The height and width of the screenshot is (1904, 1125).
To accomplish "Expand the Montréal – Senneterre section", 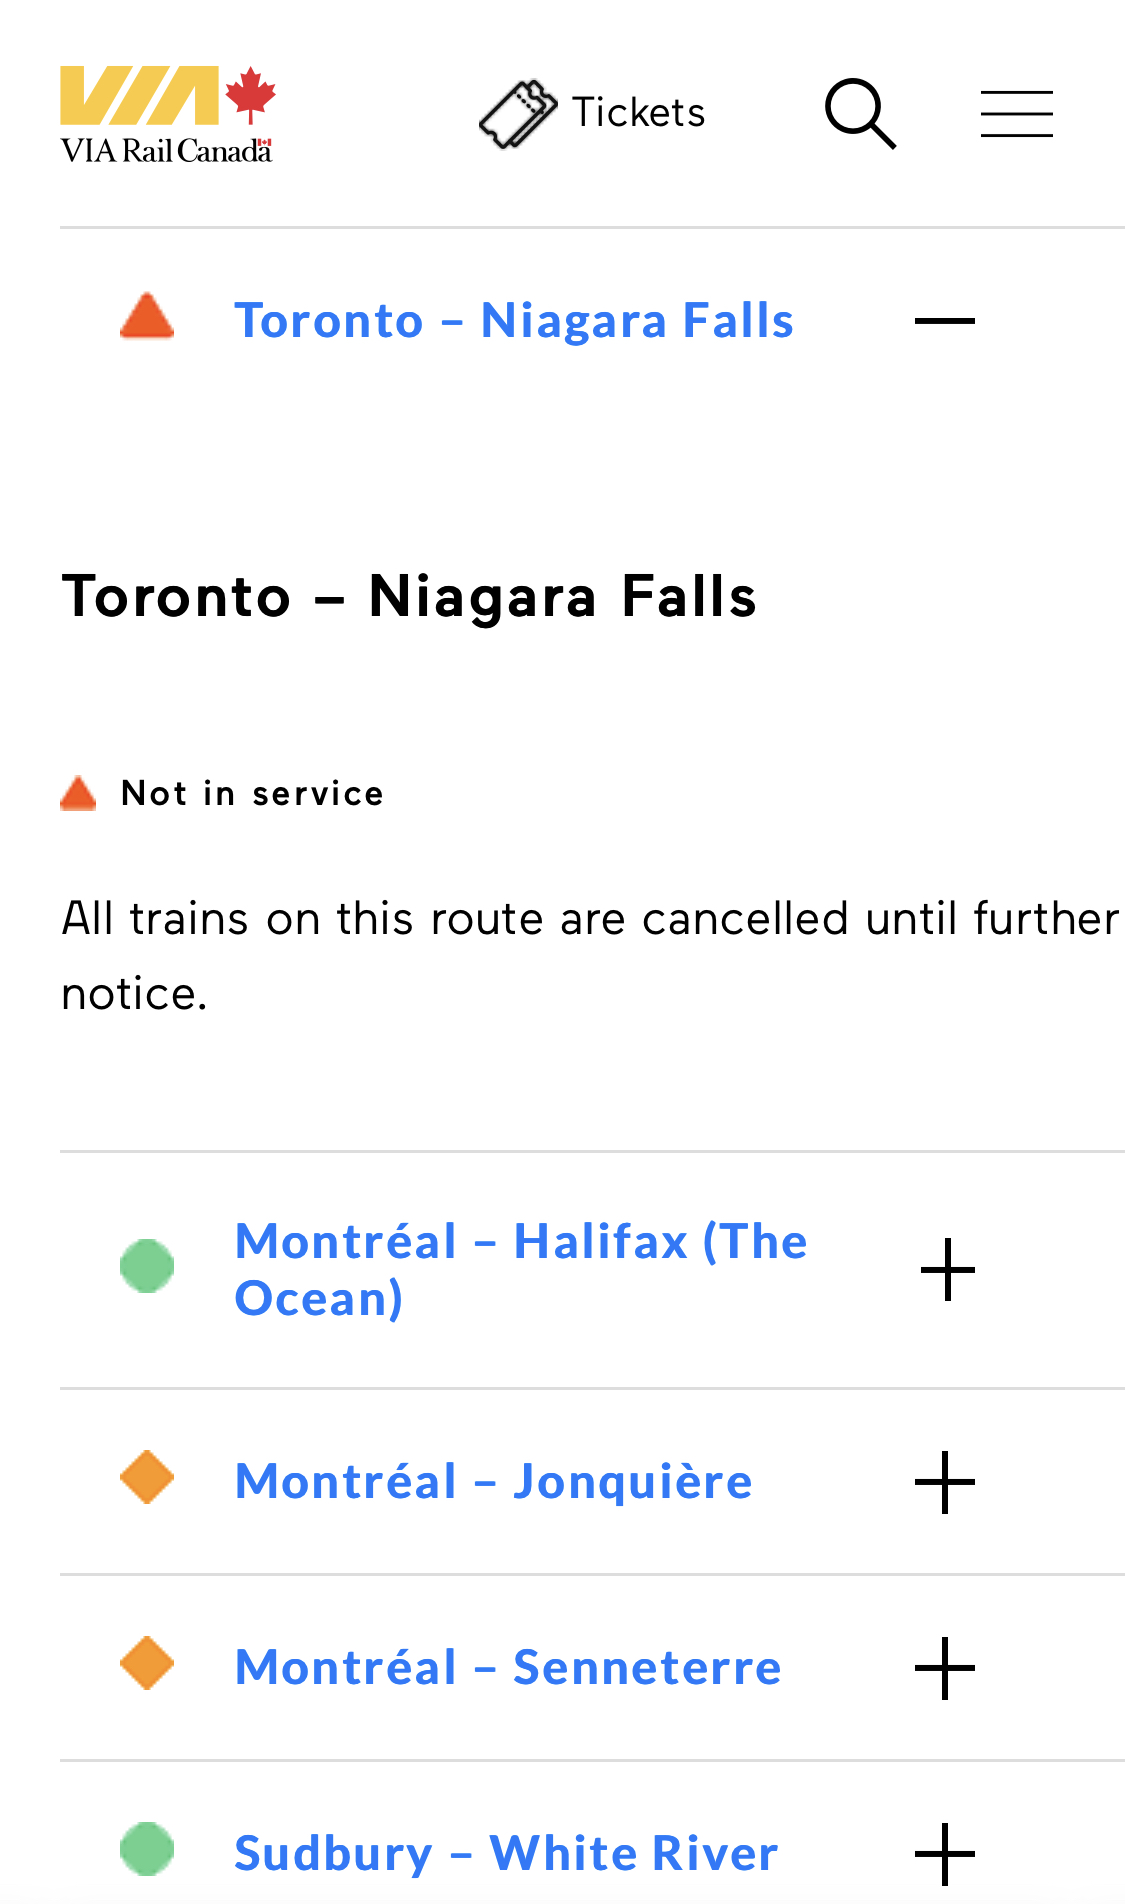I will click(945, 1668).
